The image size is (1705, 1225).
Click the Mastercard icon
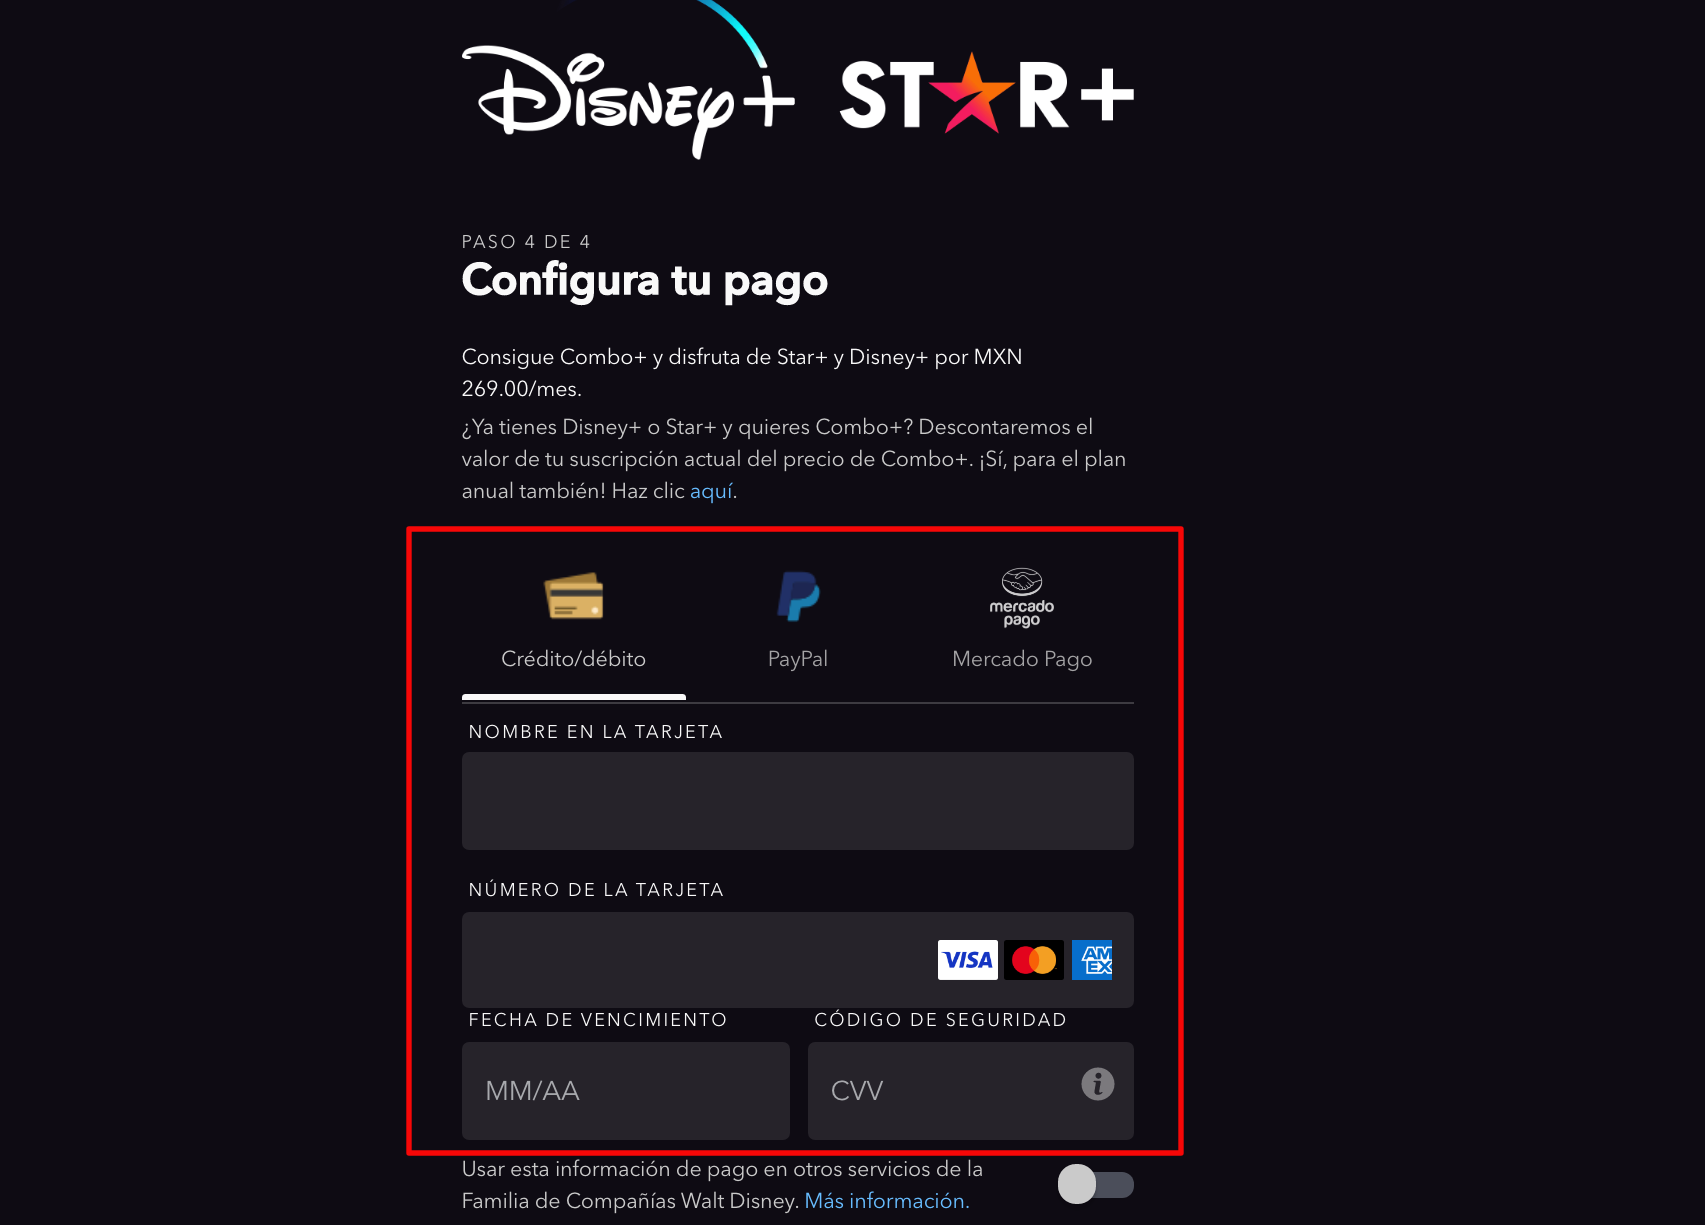(1034, 960)
